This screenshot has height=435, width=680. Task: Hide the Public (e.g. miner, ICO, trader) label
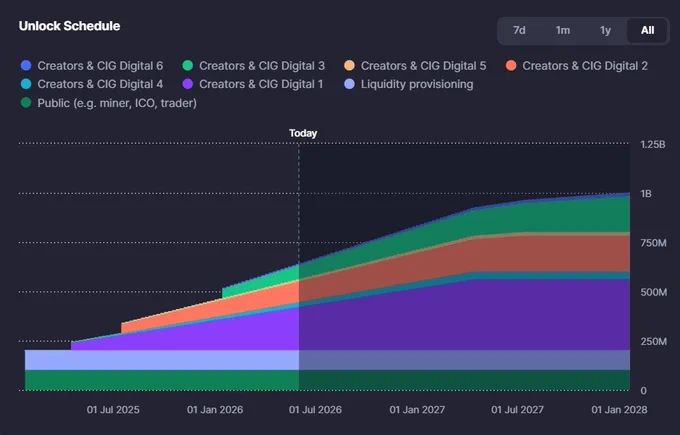117,103
